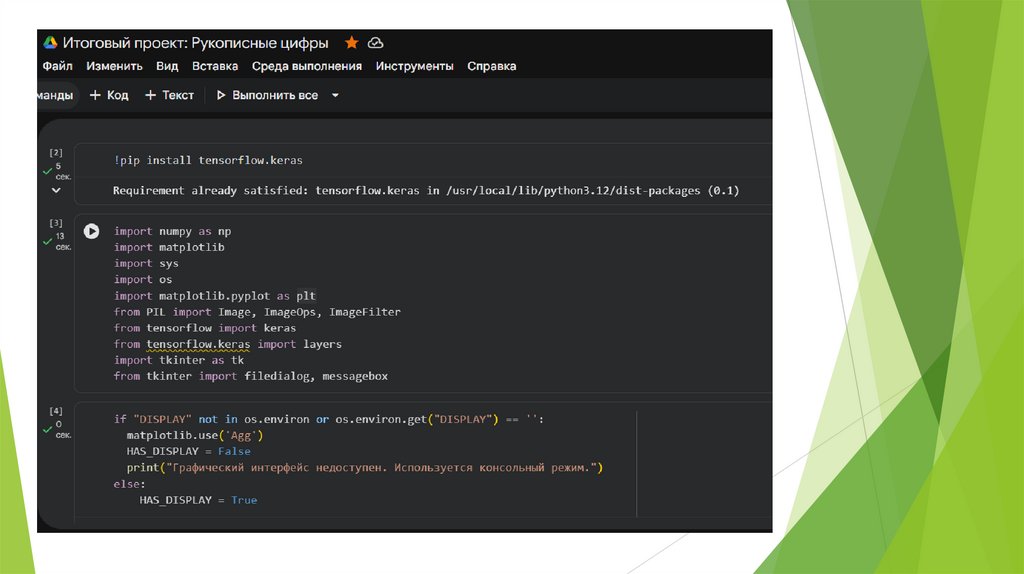Add a text cell with + Текст

point(169,96)
